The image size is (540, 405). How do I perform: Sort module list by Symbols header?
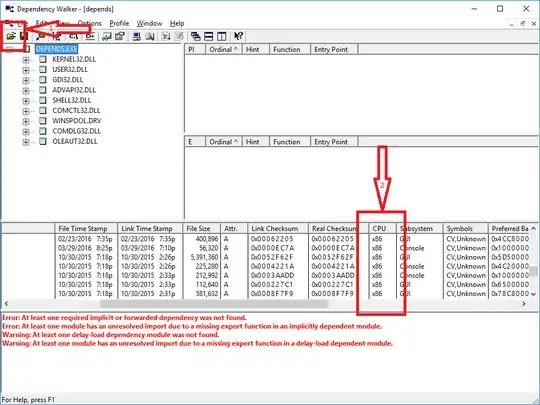(x=465, y=229)
